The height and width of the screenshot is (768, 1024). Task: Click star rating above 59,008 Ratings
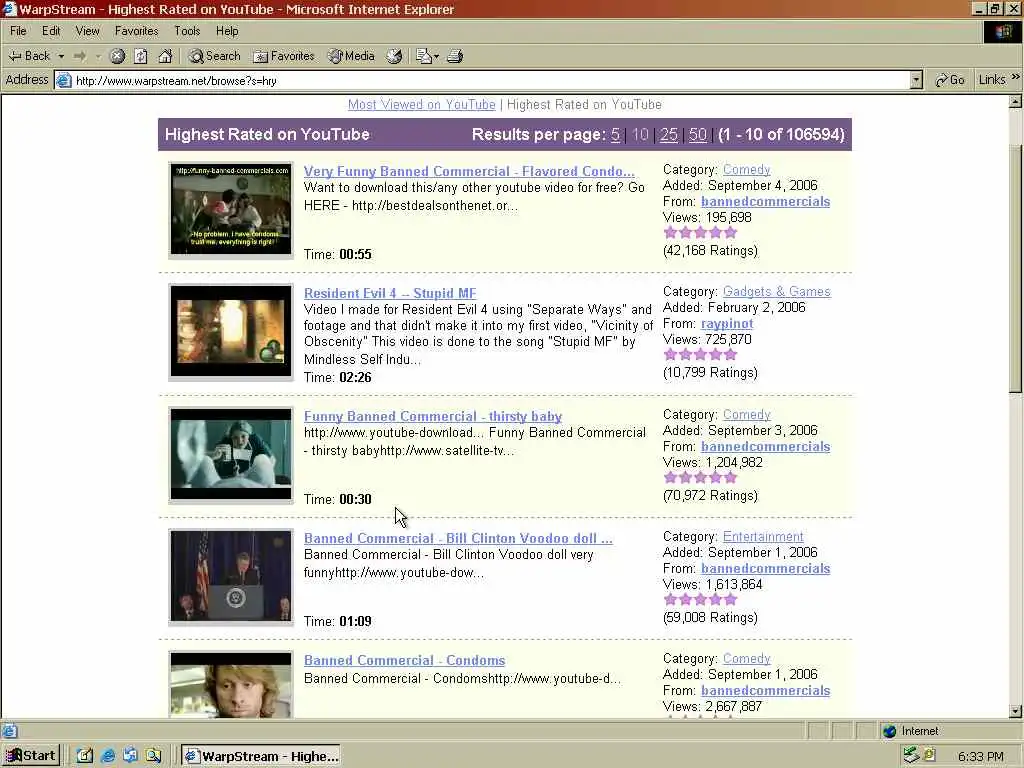700,600
